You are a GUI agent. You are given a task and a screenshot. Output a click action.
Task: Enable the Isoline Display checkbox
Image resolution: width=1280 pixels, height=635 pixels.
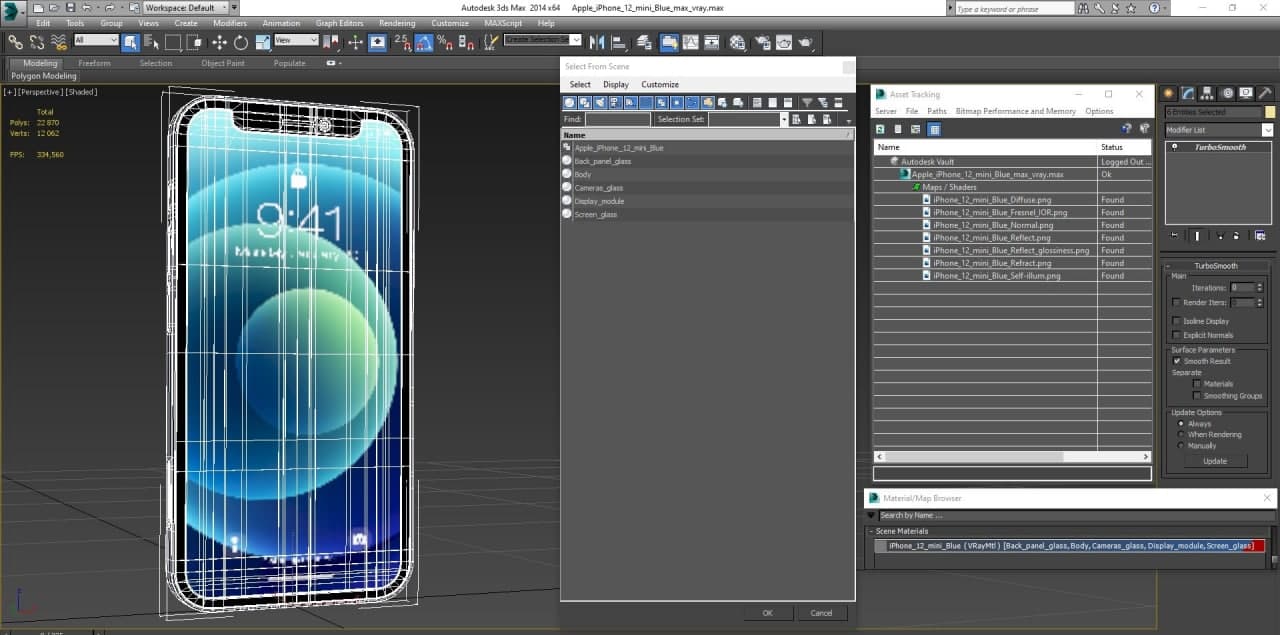pyautogui.click(x=1176, y=321)
